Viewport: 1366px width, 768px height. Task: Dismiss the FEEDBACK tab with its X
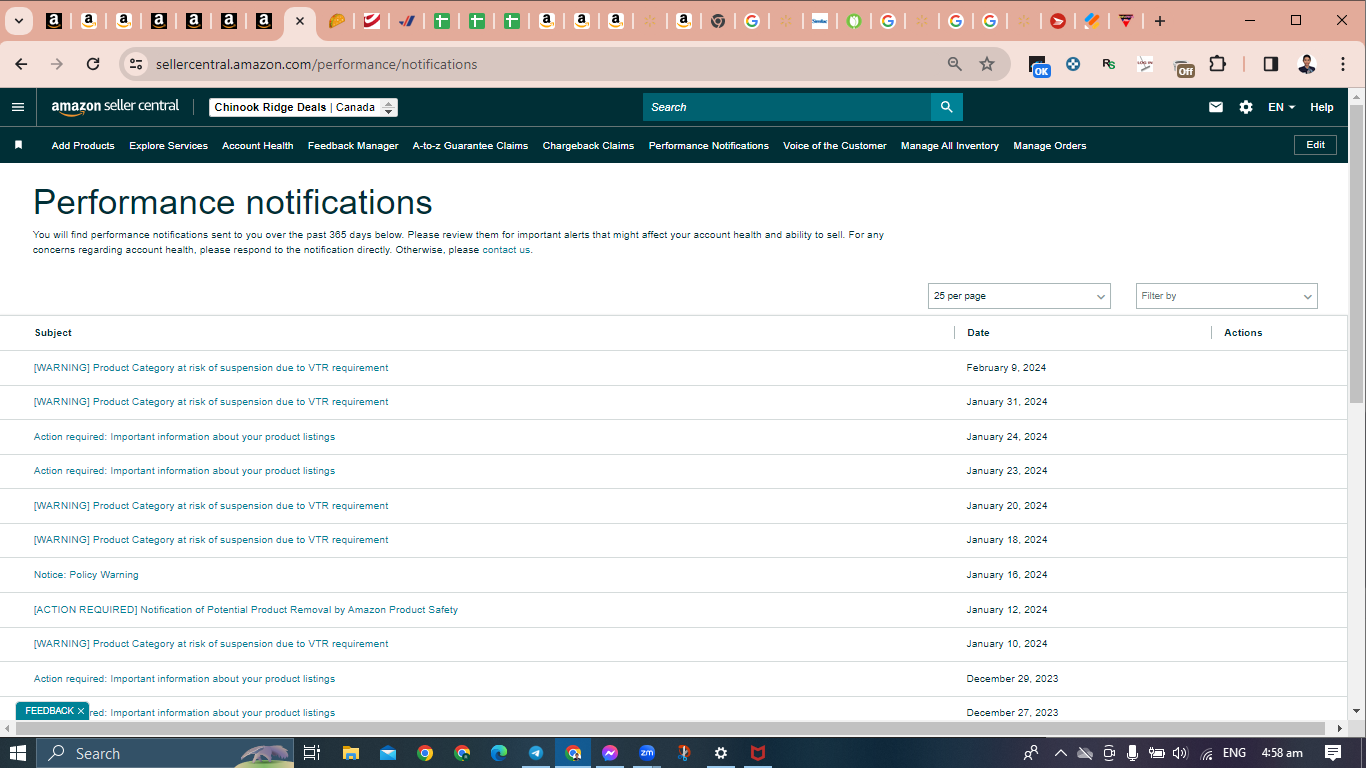point(81,711)
